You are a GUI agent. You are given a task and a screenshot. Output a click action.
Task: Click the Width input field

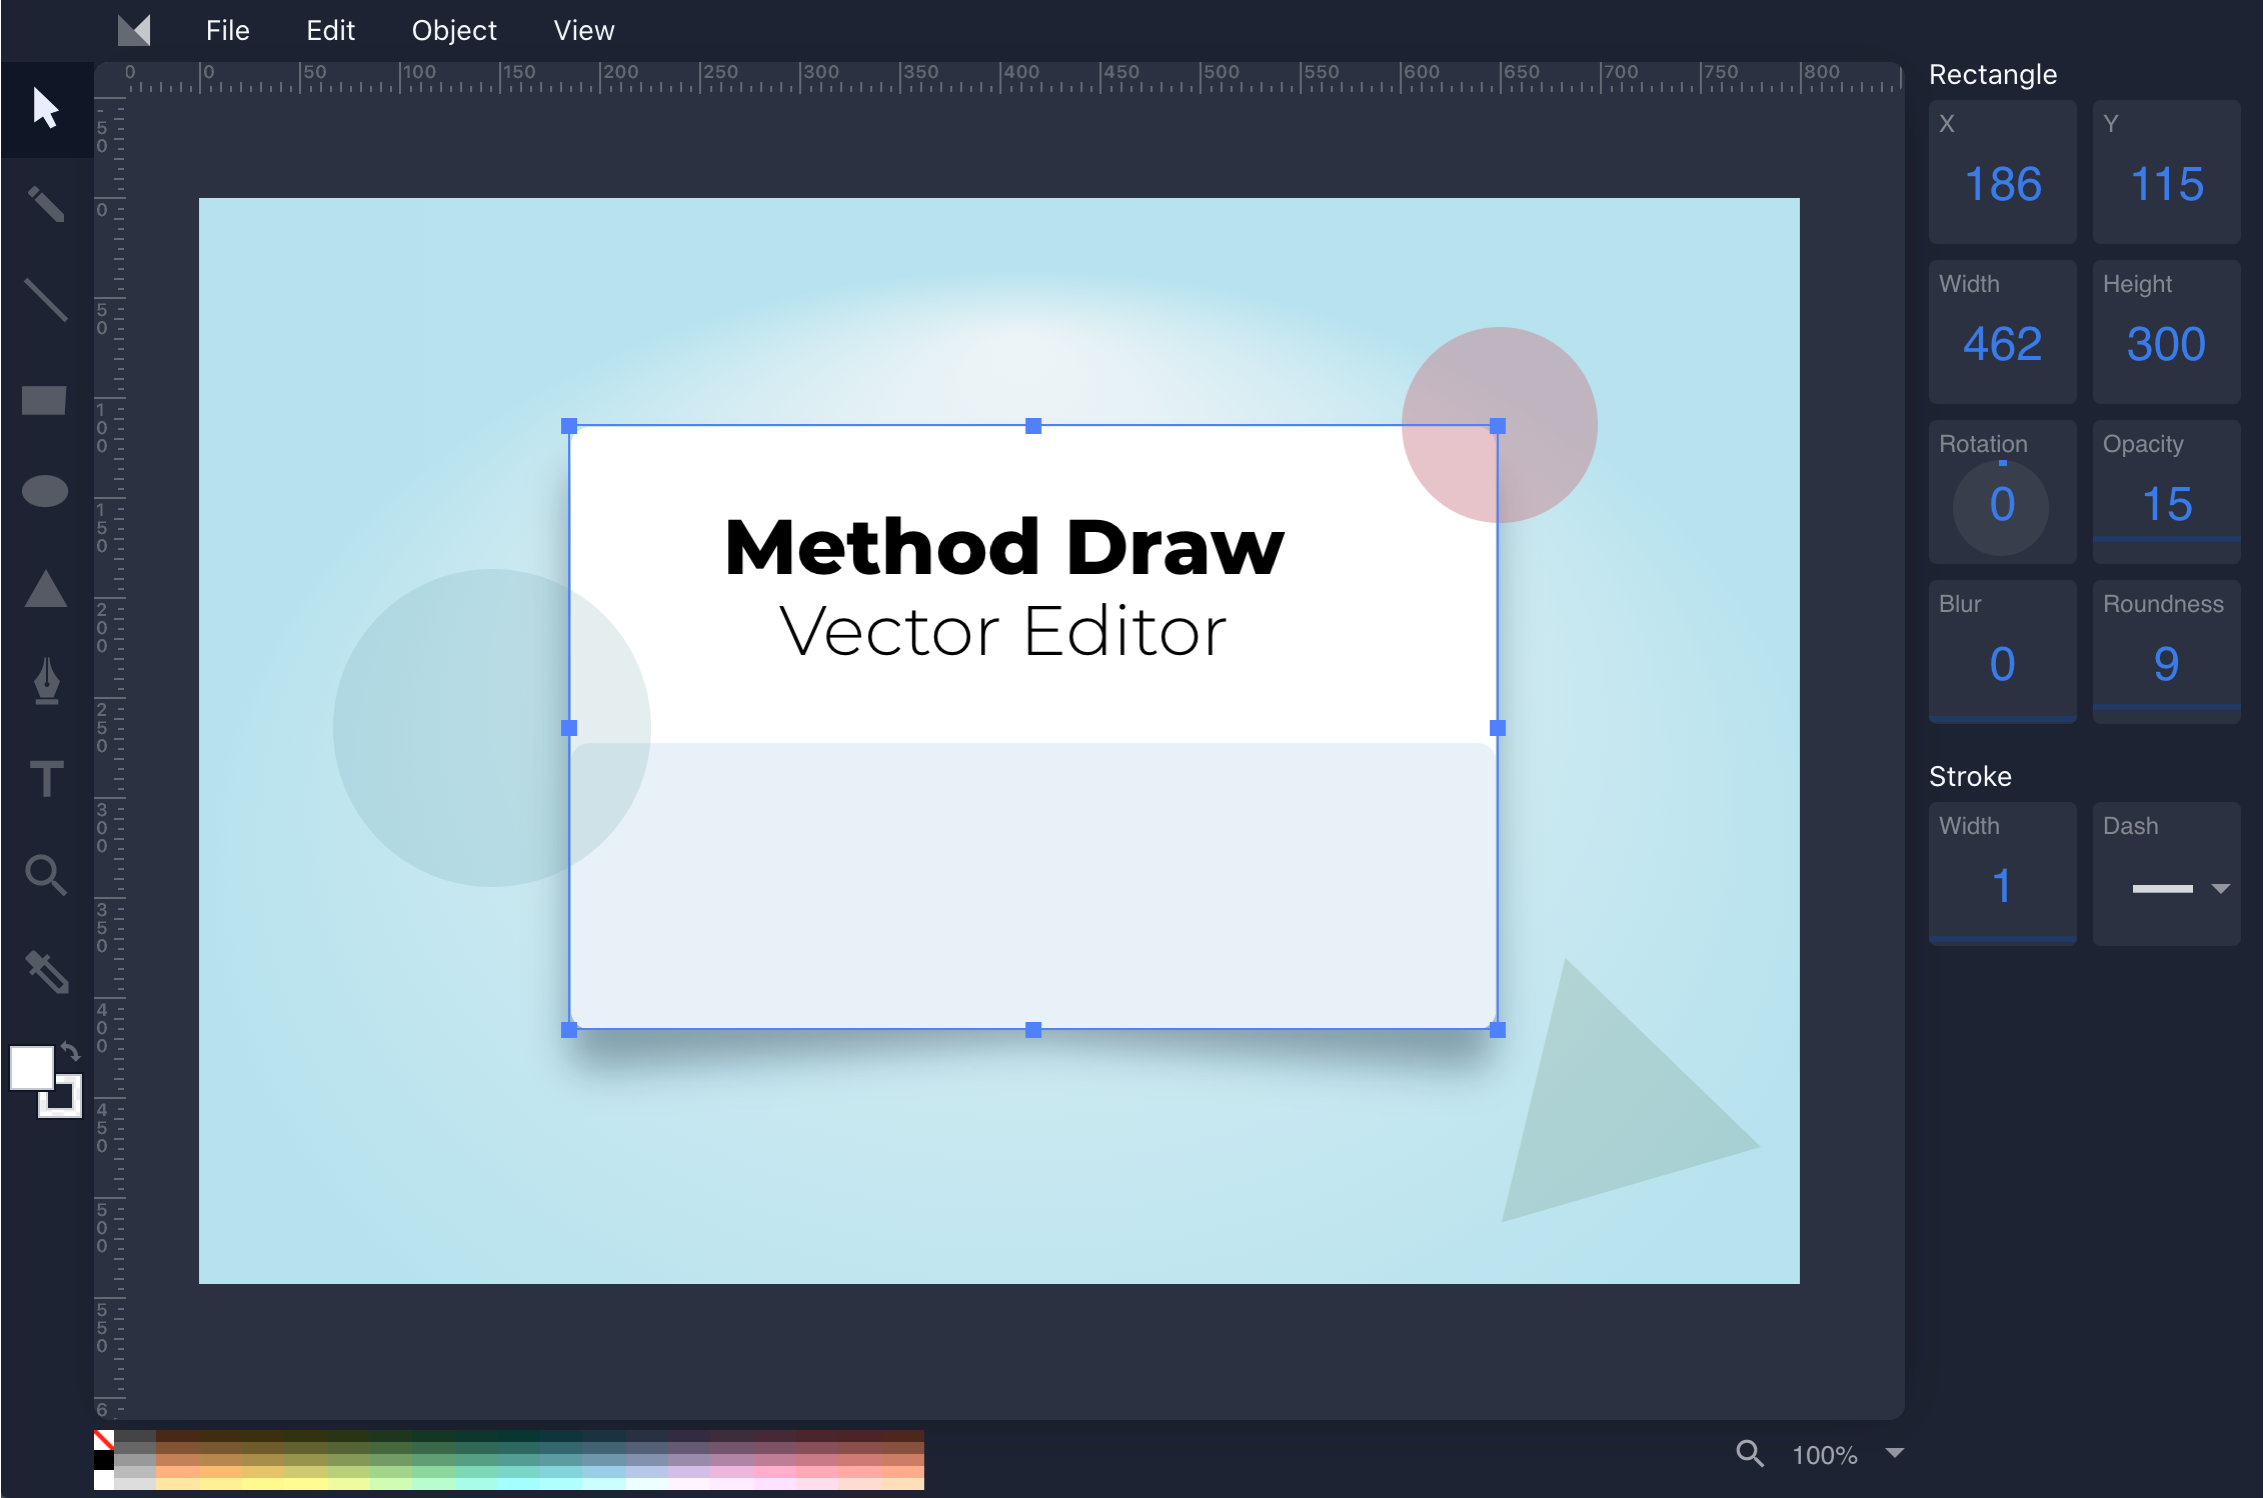coord(2005,344)
